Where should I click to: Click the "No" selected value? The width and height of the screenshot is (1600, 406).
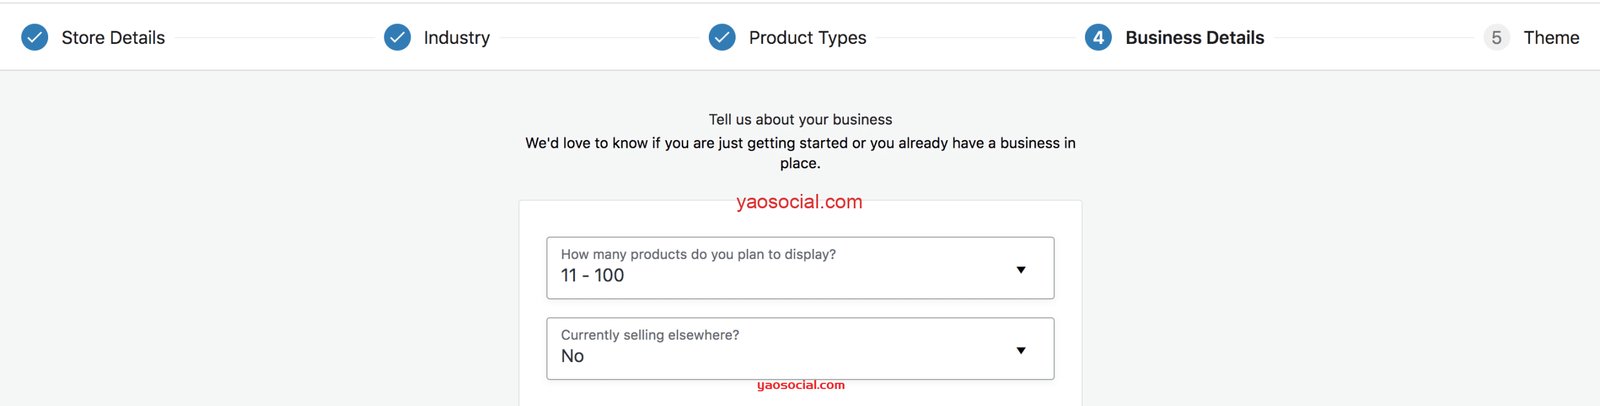point(573,357)
